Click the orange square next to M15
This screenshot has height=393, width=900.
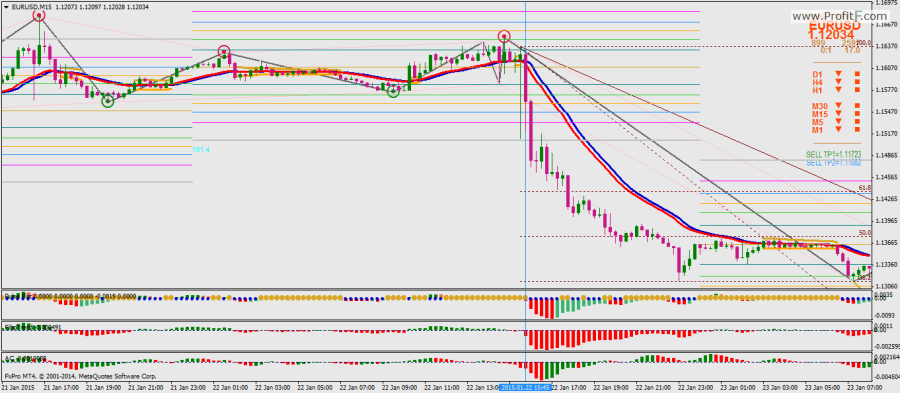coord(858,114)
